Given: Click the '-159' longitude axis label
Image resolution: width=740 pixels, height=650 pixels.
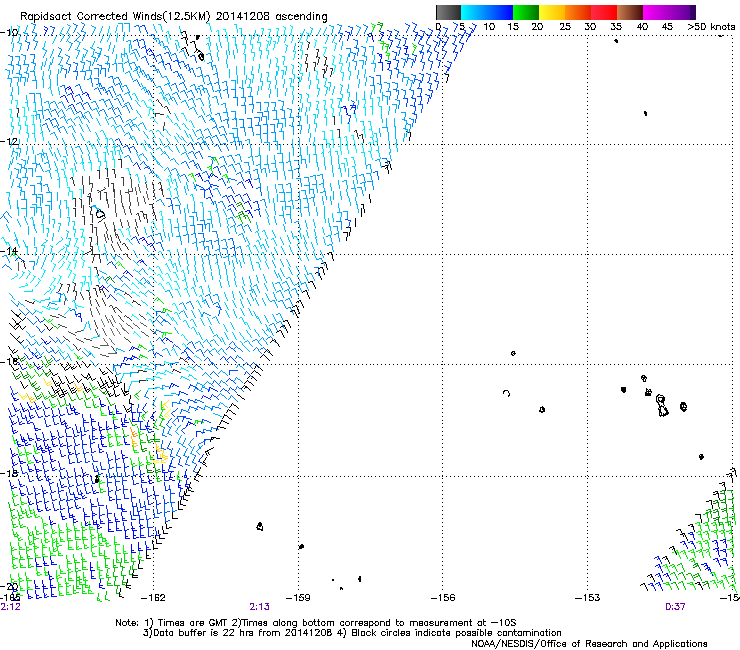Looking at the screenshot, I should click(x=298, y=598).
